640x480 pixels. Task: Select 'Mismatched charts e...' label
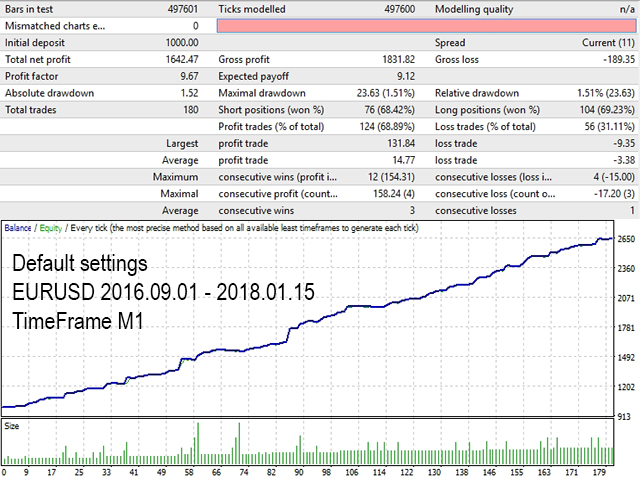tap(55, 26)
